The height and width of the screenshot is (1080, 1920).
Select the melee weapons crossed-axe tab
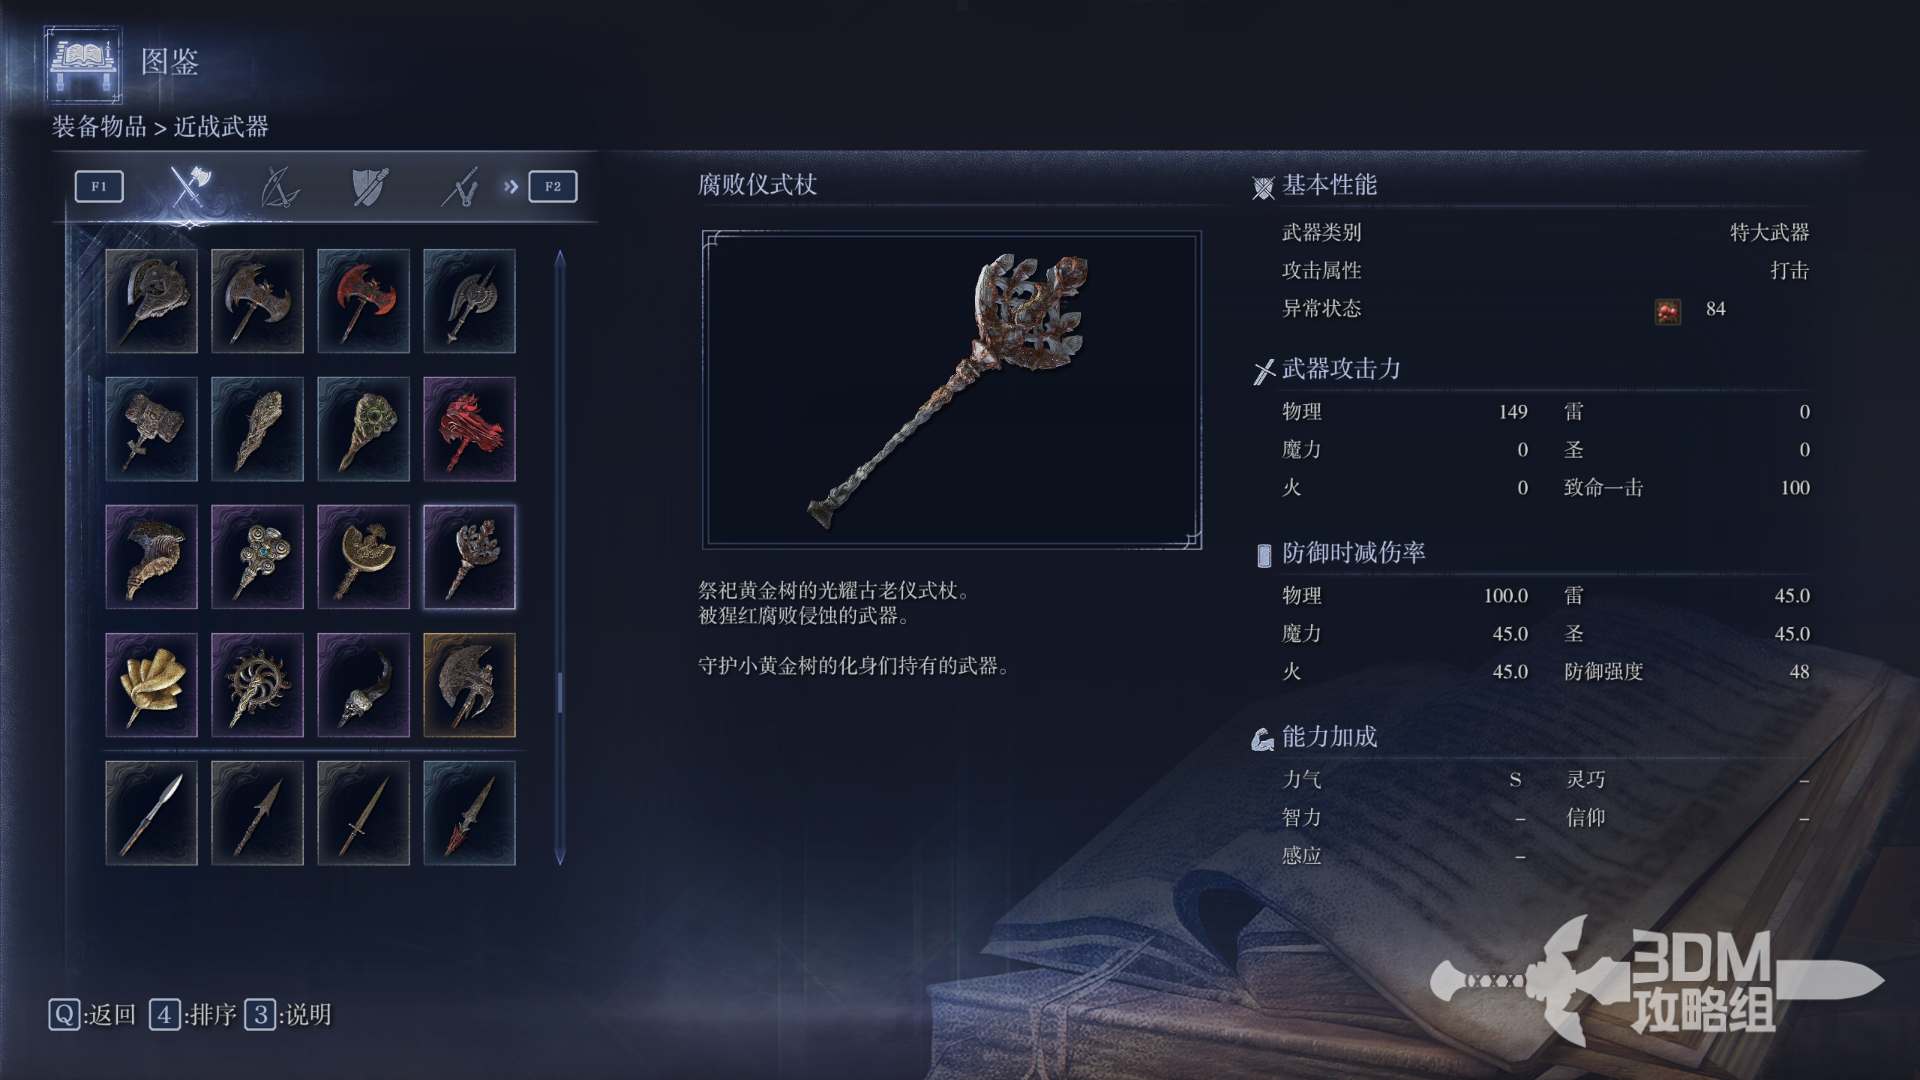coord(189,186)
